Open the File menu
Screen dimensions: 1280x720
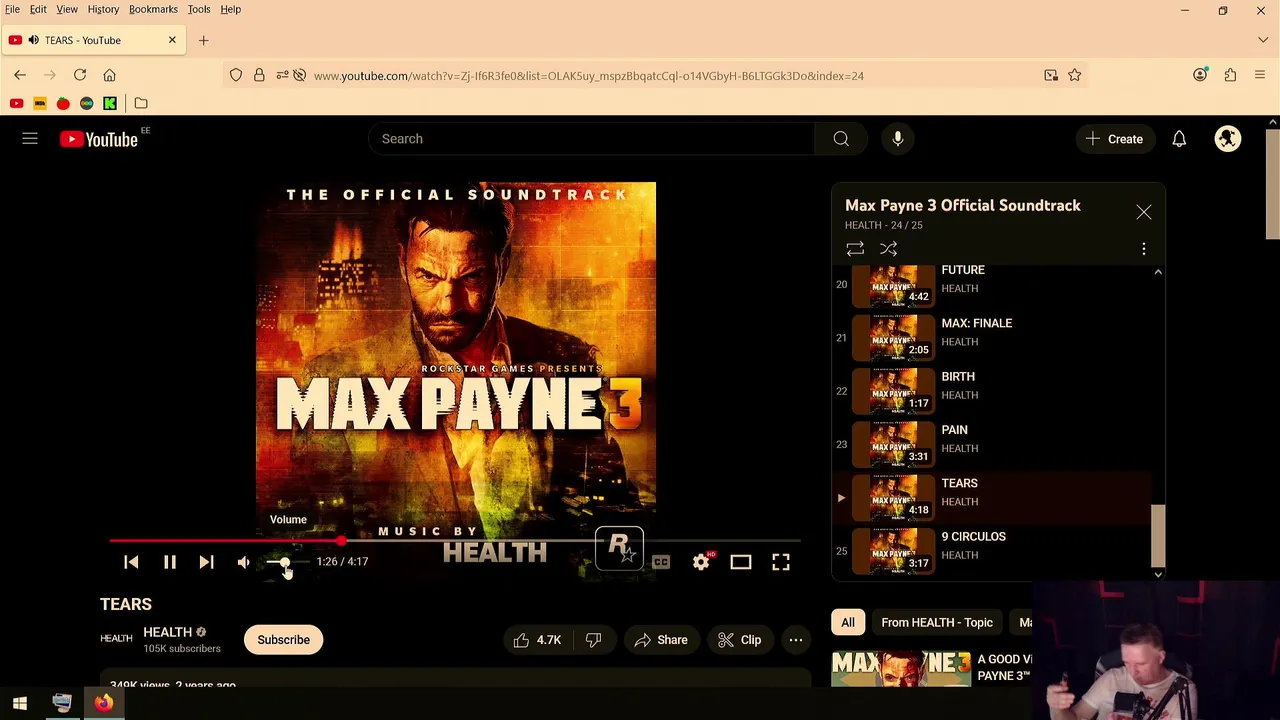(12, 9)
